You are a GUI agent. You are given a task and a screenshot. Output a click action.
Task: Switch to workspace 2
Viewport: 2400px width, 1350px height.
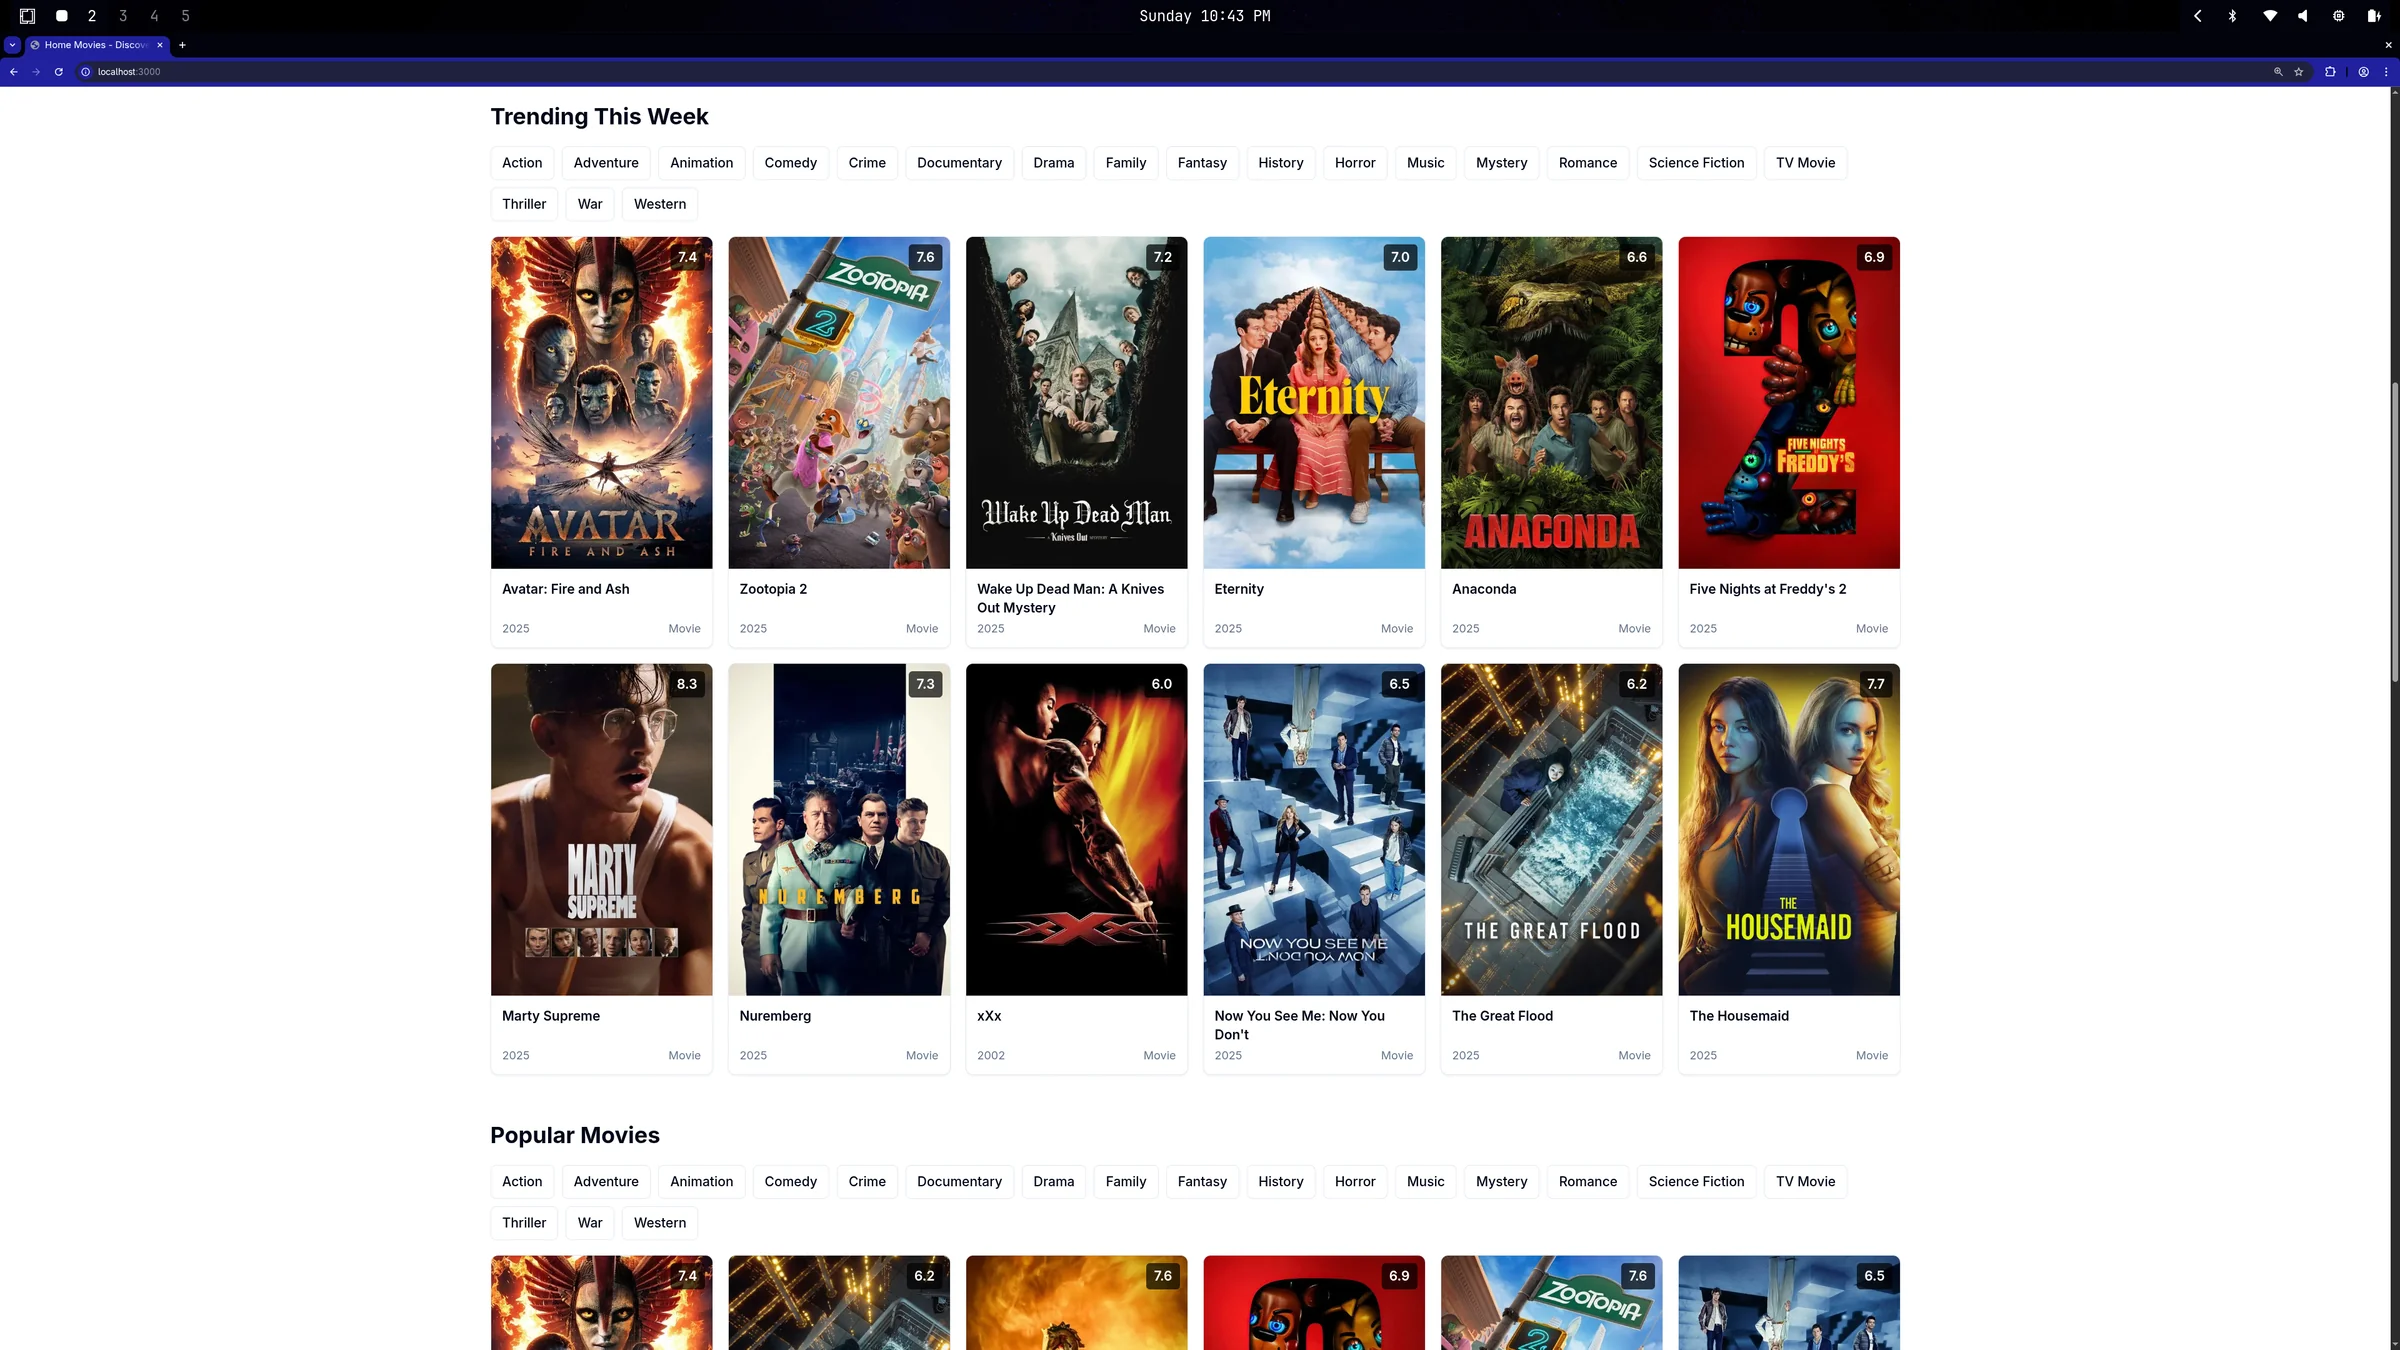92,16
